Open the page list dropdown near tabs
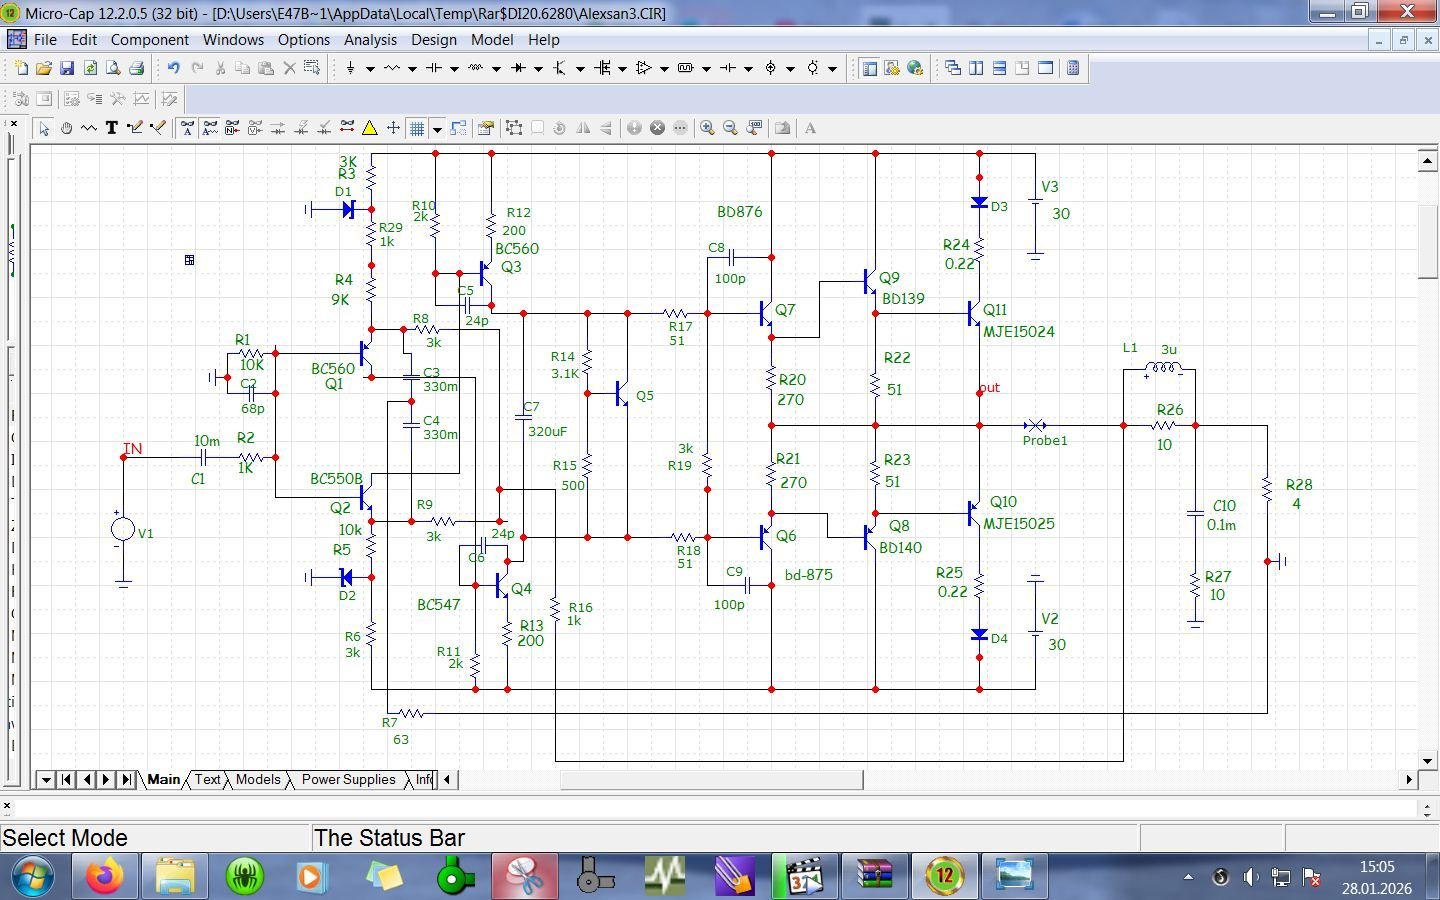 [x=46, y=780]
